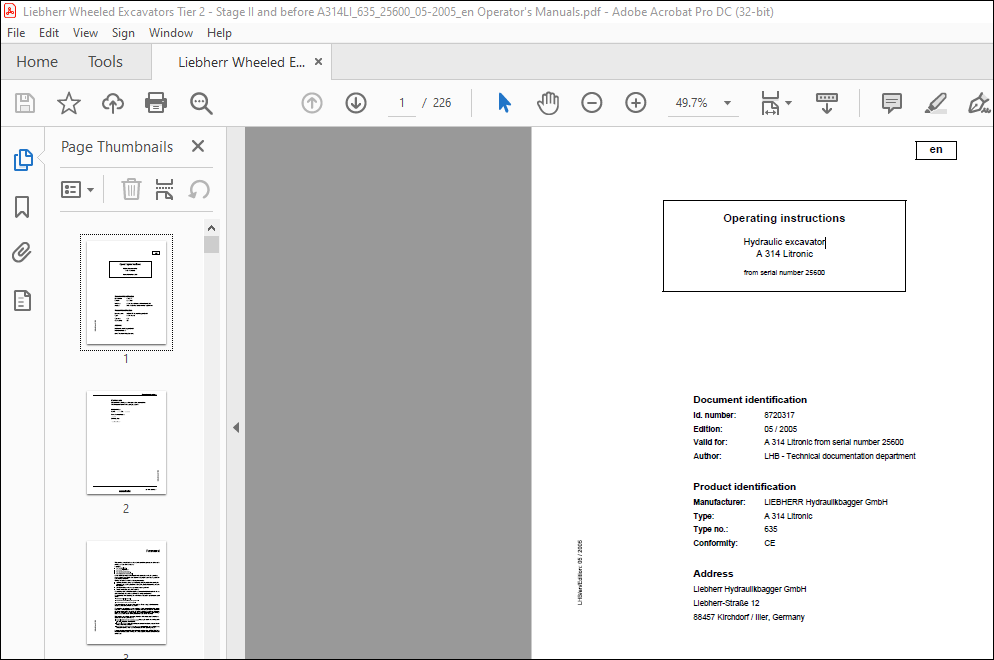Image resolution: width=994 pixels, height=660 pixels.
Task: Click the thumbnails page break icon
Action: 164,189
